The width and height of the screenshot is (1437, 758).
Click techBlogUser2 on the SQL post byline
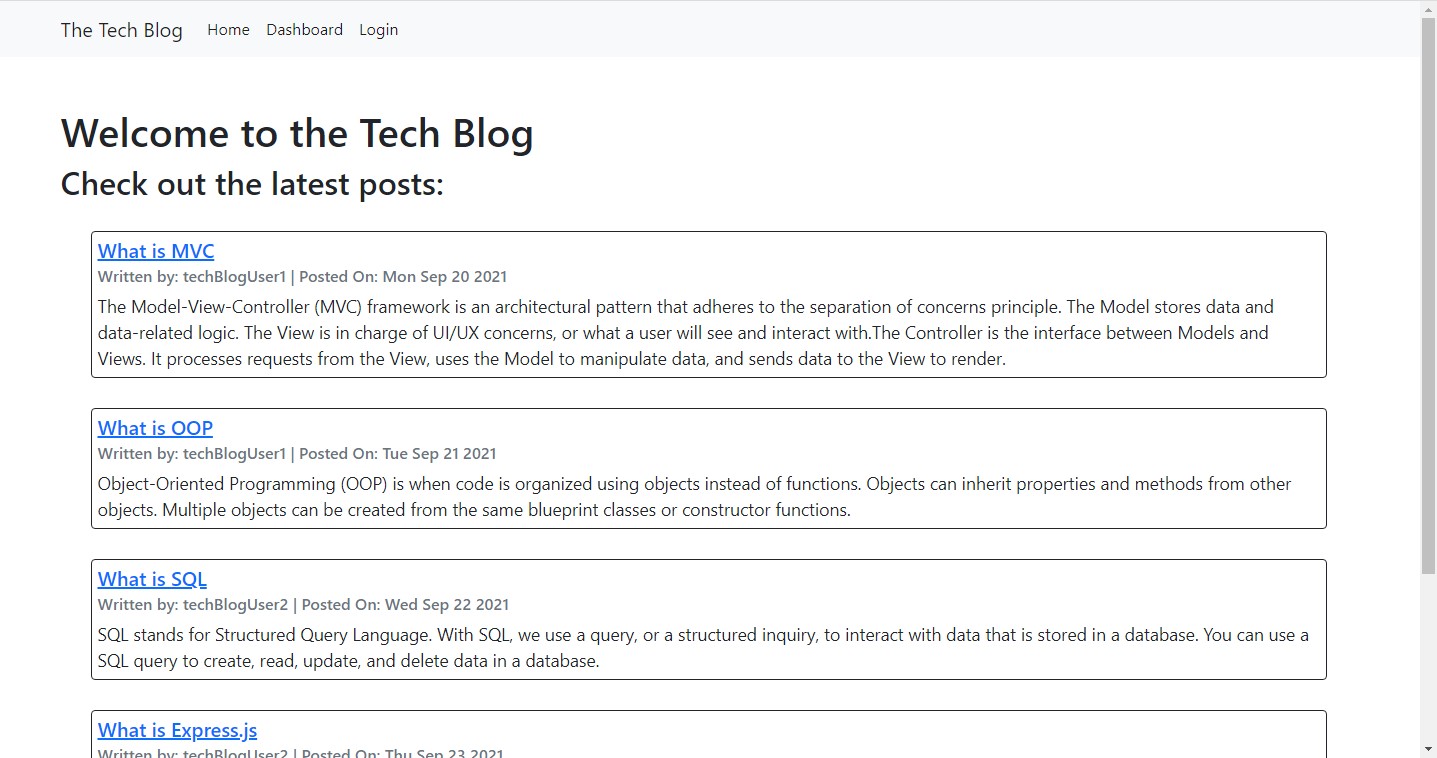click(x=234, y=604)
